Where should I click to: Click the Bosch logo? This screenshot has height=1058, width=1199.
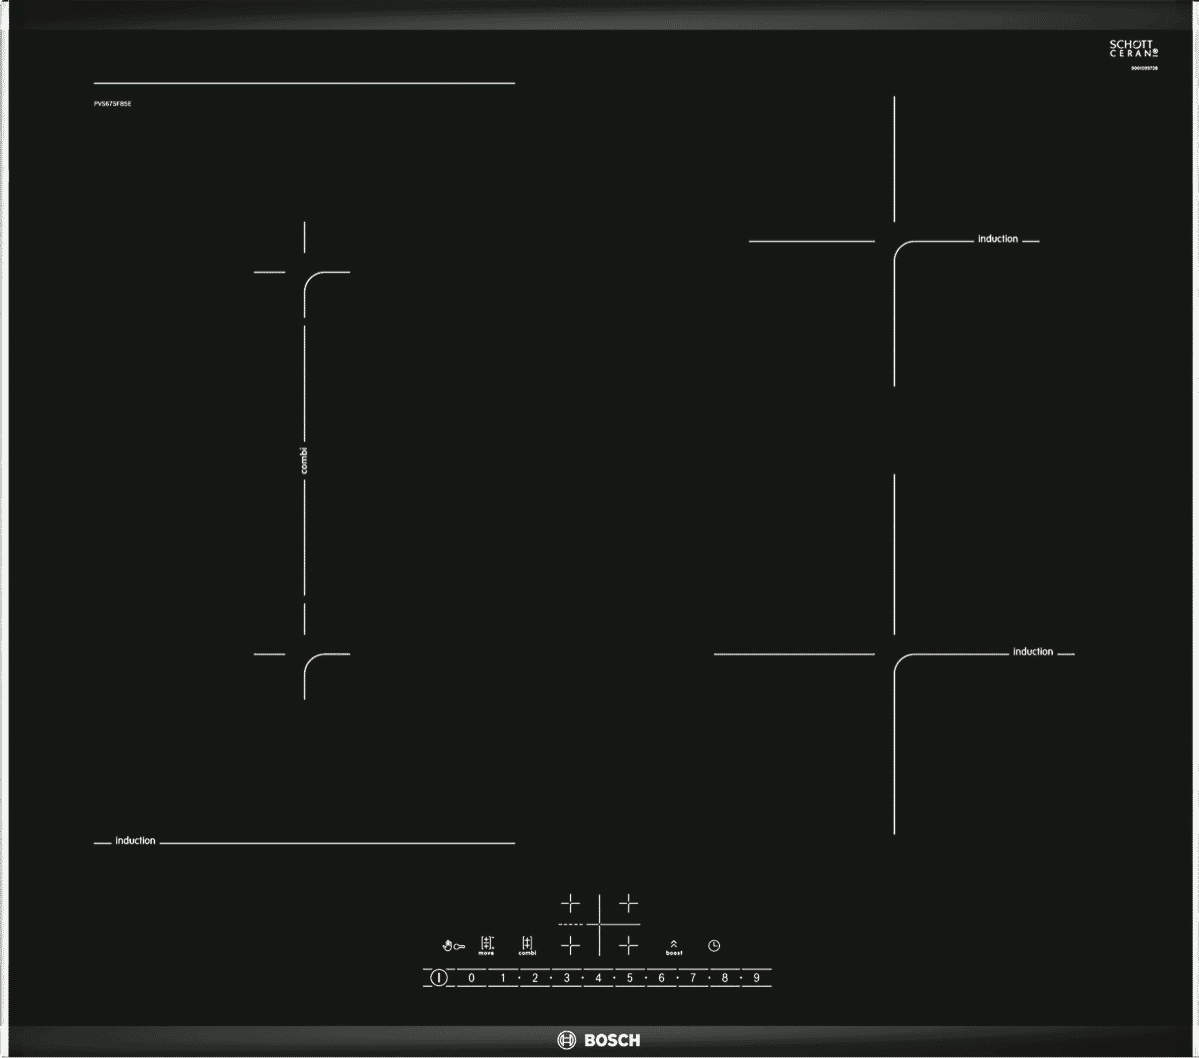coord(597,1039)
